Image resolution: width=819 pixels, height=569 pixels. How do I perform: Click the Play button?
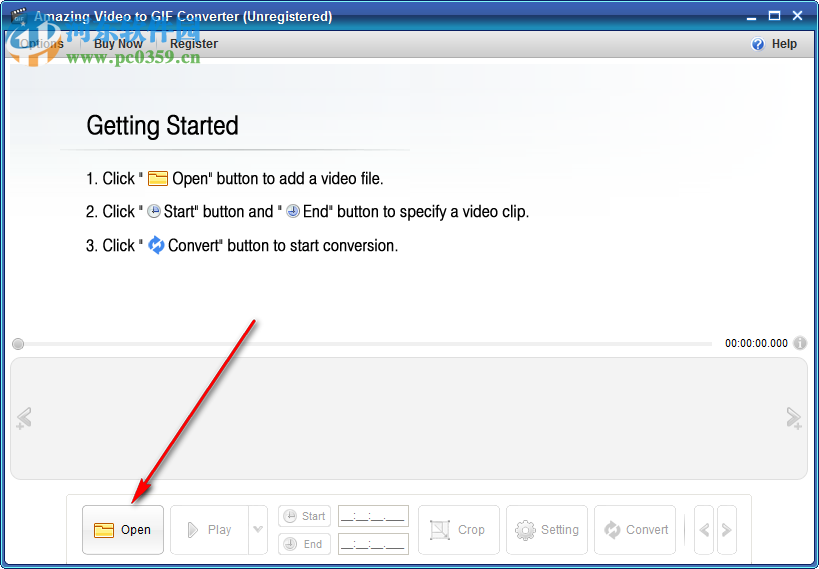click(x=209, y=529)
